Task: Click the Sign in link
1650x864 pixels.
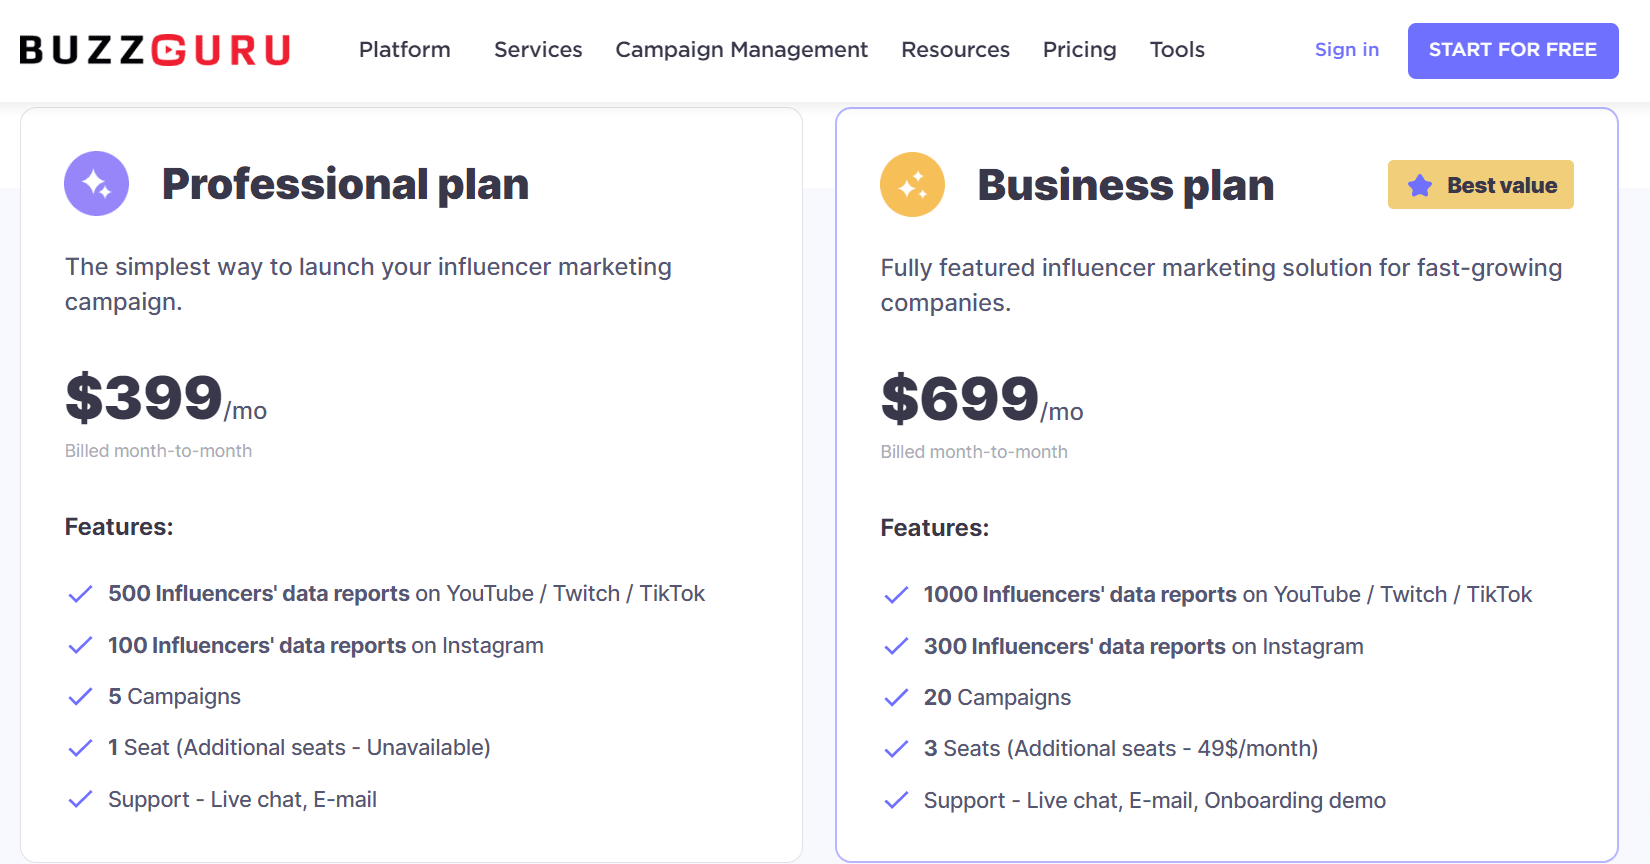Action: tap(1347, 50)
